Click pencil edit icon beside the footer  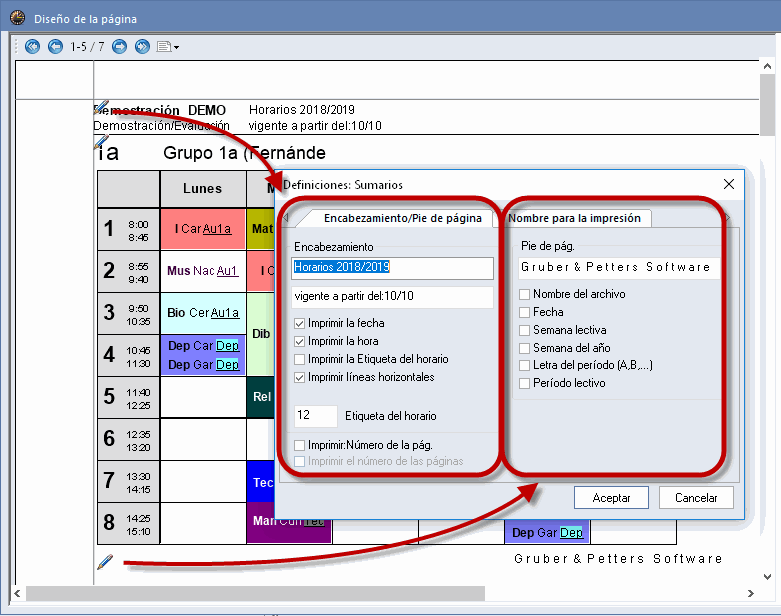click(105, 562)
